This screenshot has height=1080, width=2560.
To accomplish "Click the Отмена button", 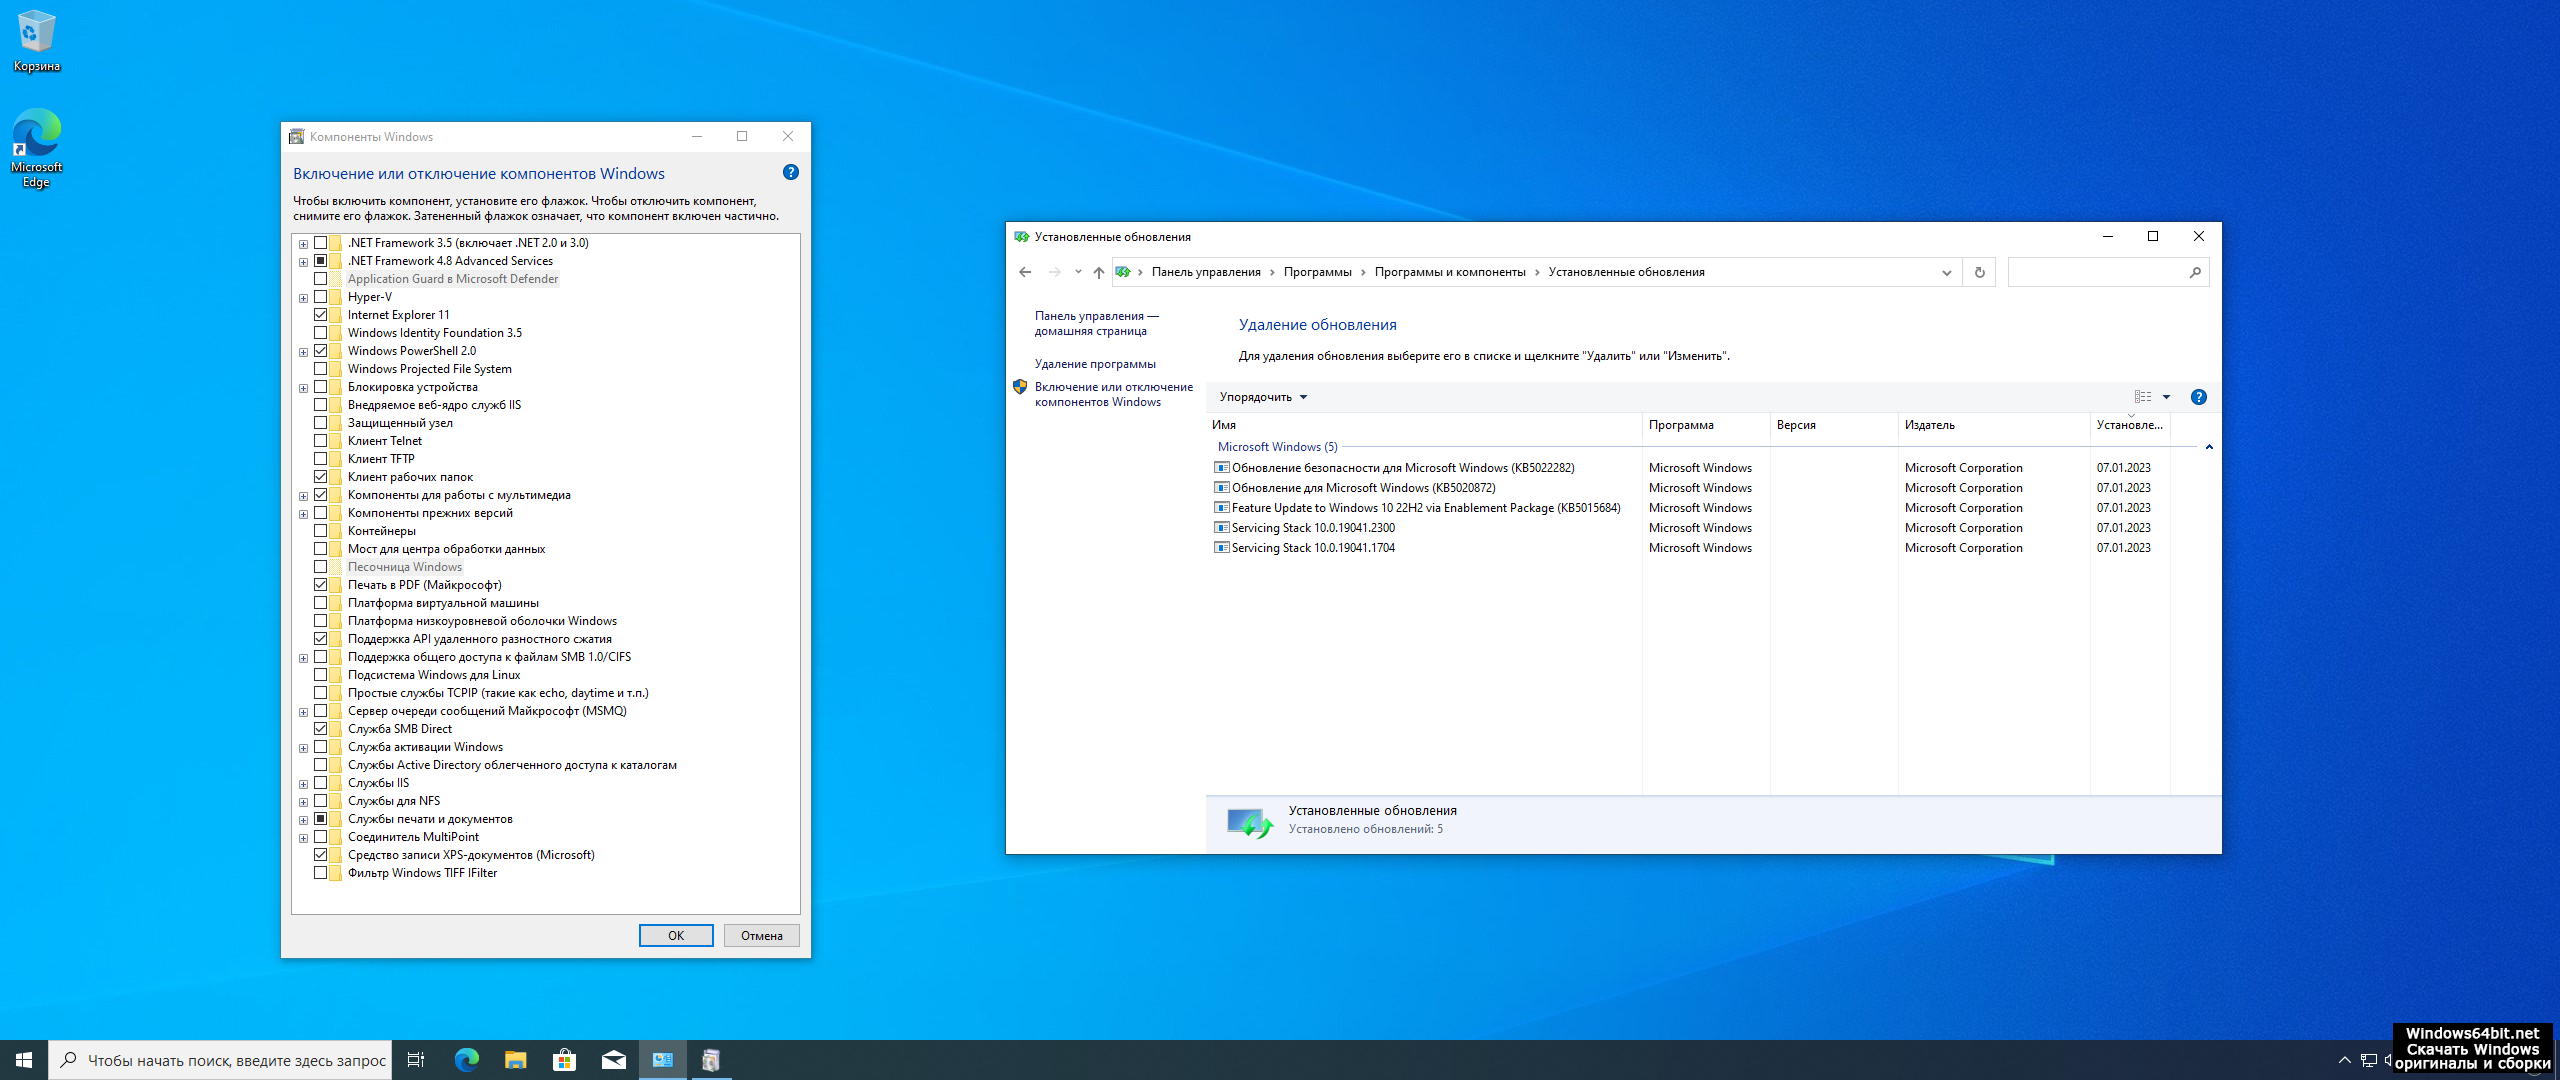I will coord(761,936).
